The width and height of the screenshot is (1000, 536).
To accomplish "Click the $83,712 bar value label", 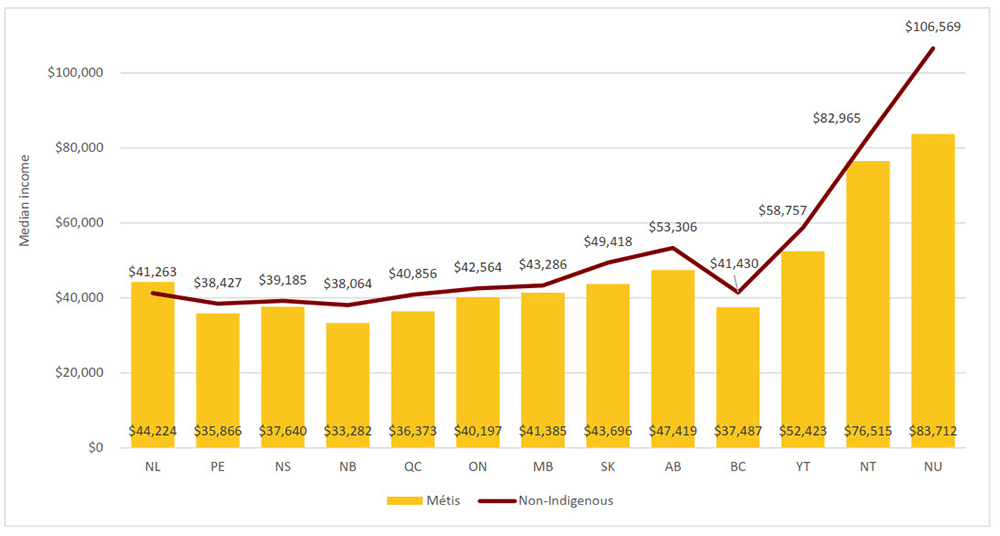I will [932, 430].
